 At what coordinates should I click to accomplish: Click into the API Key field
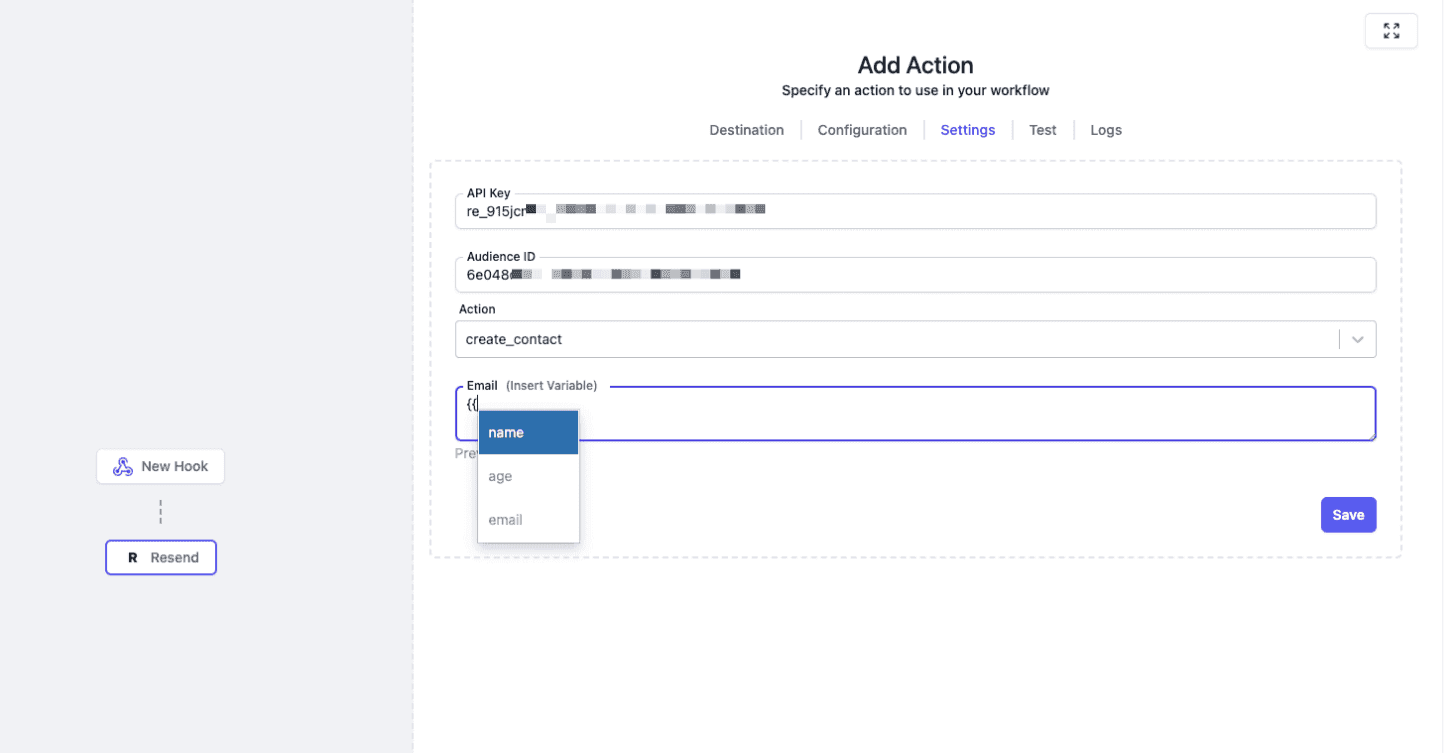(x=915, y=211)
